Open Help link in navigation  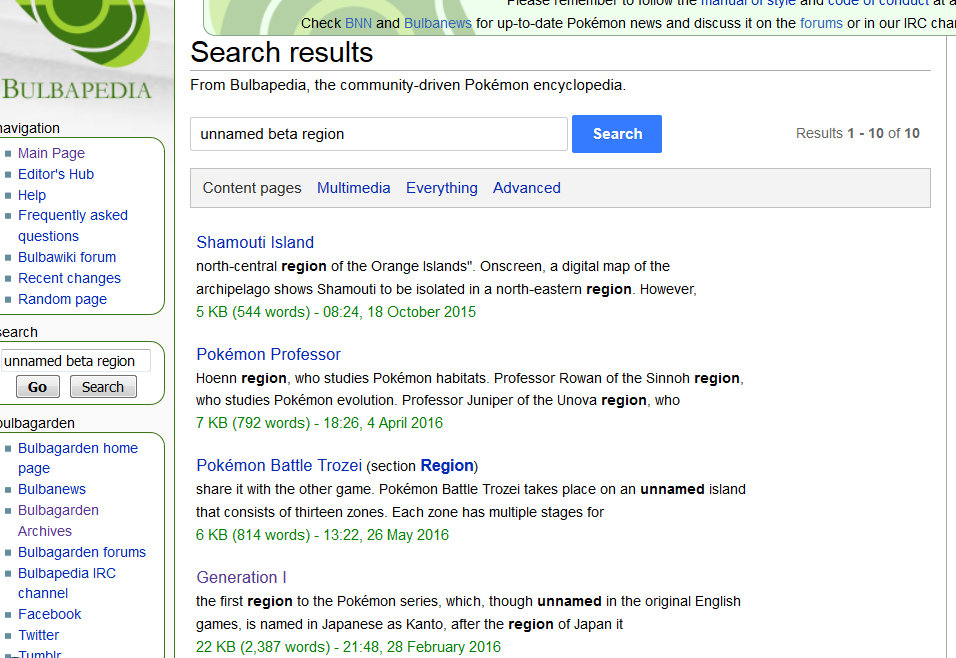pos(32,195)
